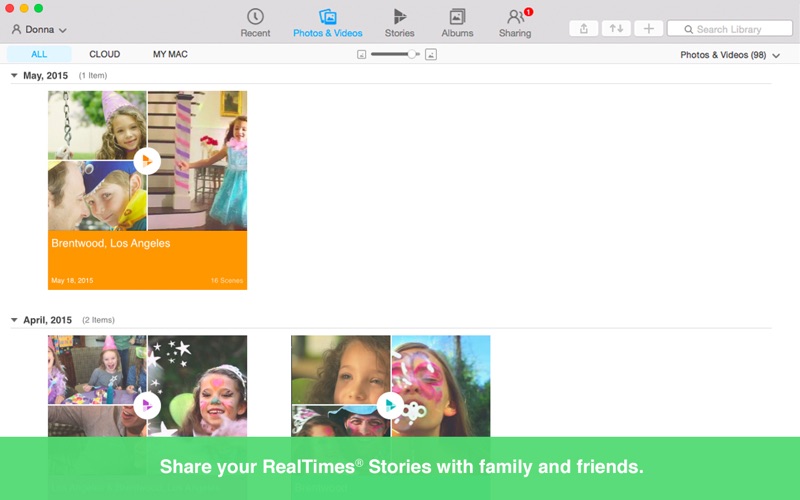The width and height of the screenshot is (800, 500).
Task: Open the Donna account dropdown
Action: click(39, 30)
